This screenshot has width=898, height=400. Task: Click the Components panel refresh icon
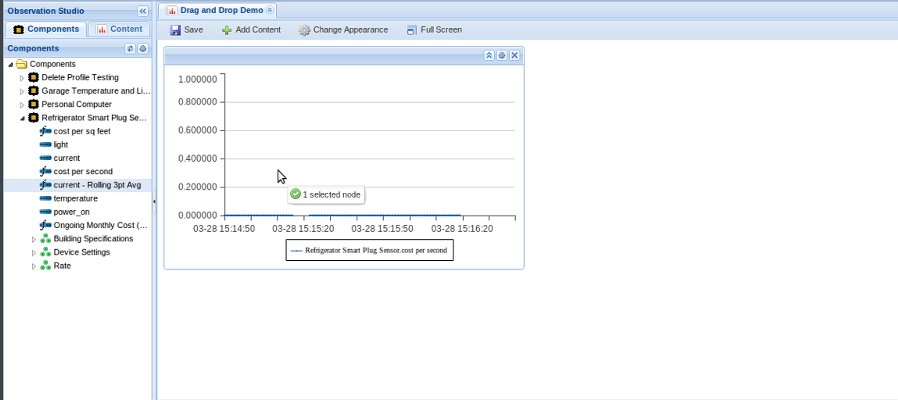click(x=130, y=48)
